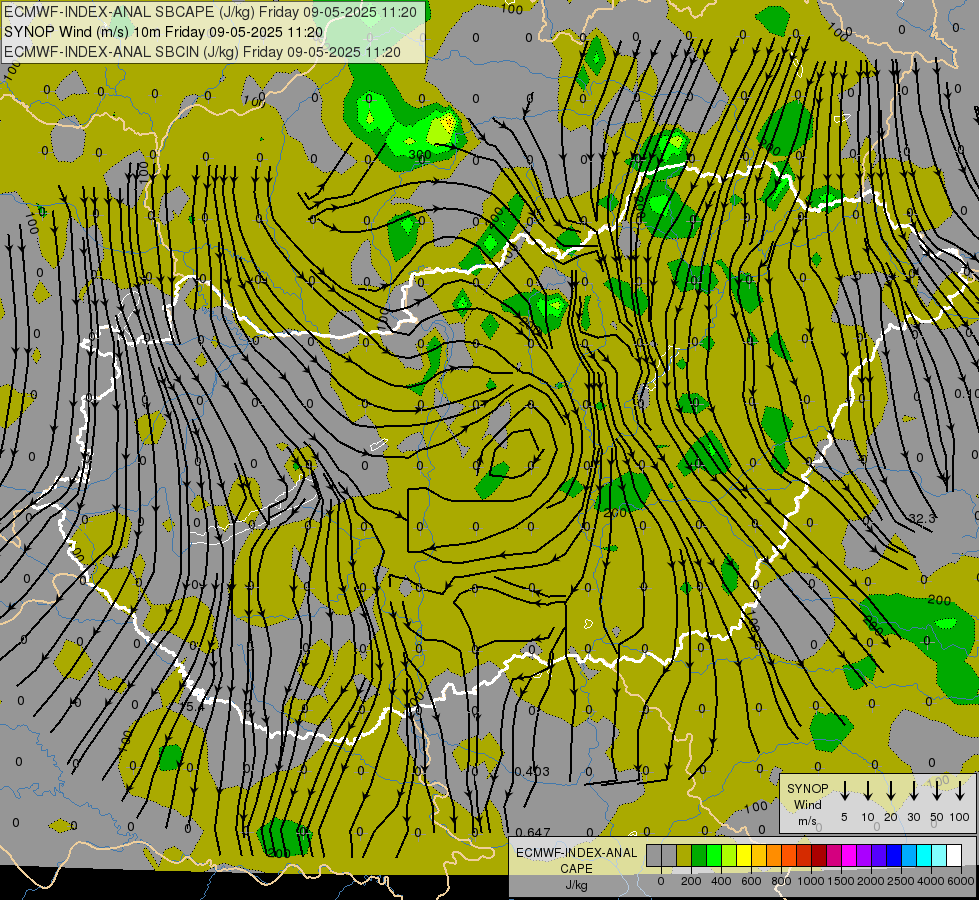Click the 5 m/s wind arrow in legend
Screen dimensions: 979x900
pyautogui.click(x=844, y=791)
